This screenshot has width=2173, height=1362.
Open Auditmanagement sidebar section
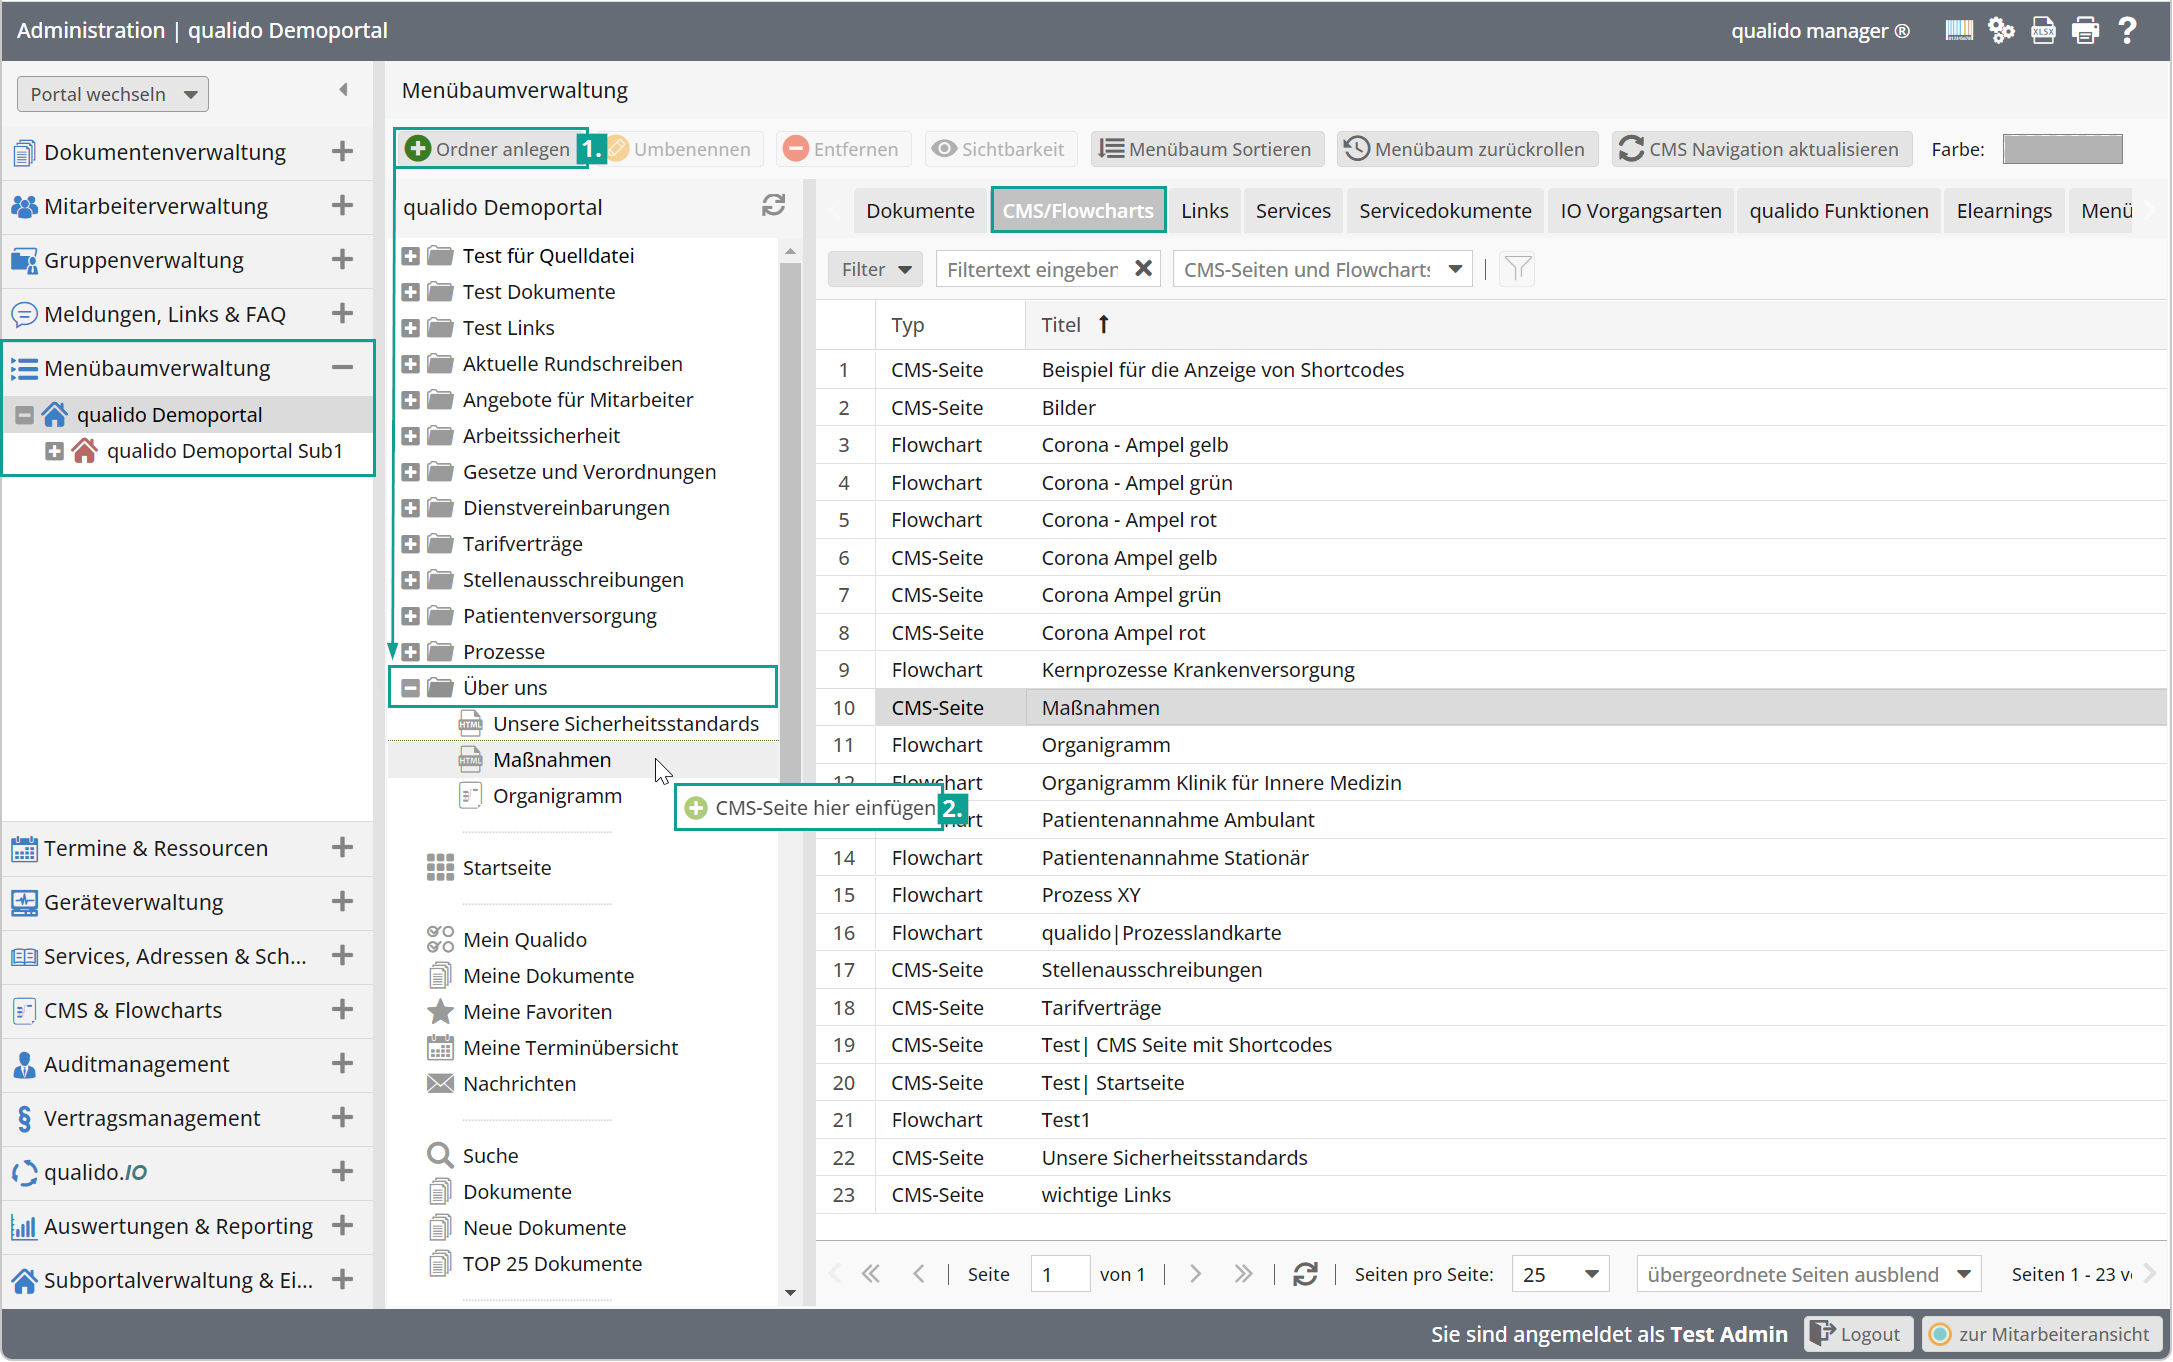(186, 1064)
